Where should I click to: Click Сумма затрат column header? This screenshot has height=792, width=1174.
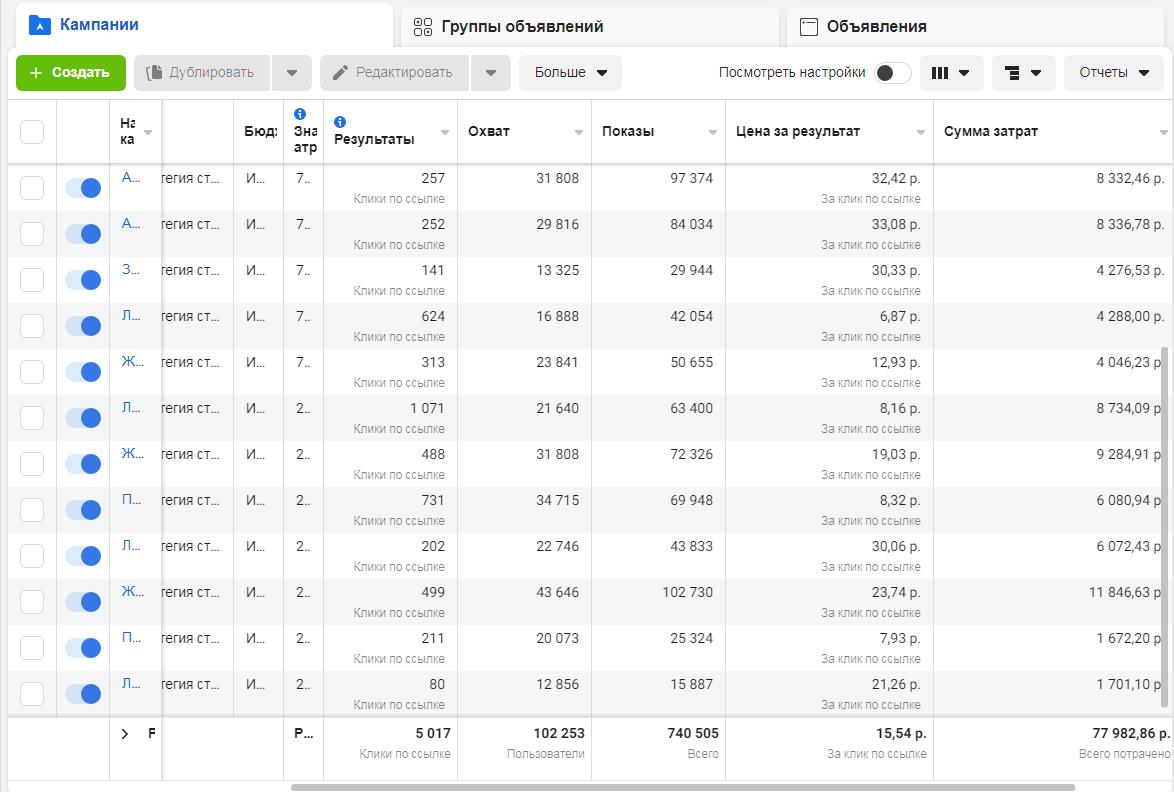[x=991, y=132]
